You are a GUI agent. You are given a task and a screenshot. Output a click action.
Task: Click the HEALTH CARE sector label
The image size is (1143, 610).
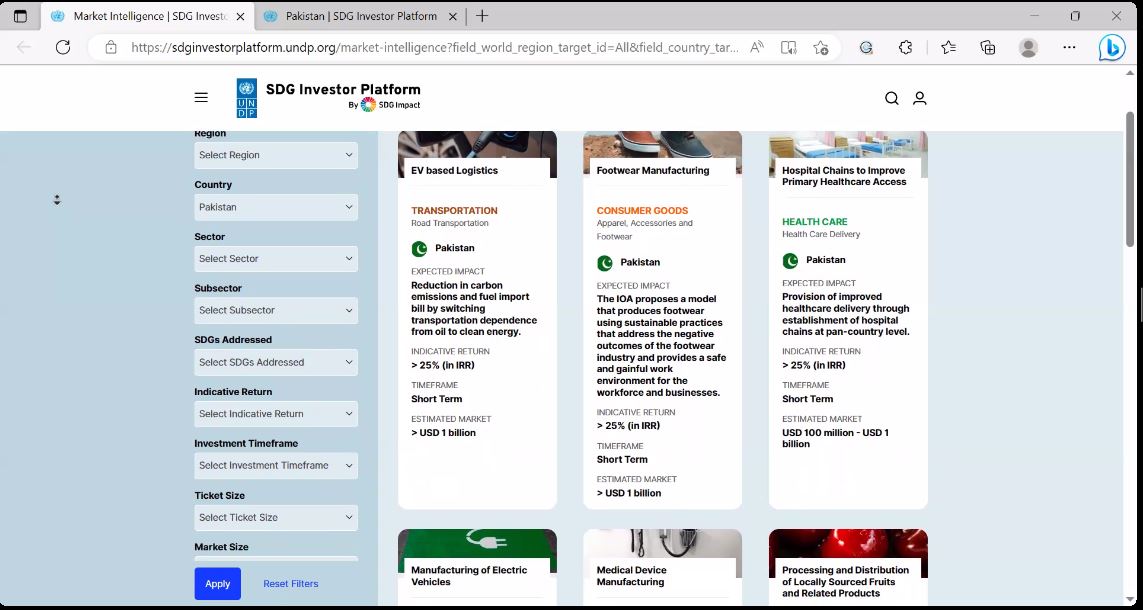pyautogui.click(x=815, y=222)
